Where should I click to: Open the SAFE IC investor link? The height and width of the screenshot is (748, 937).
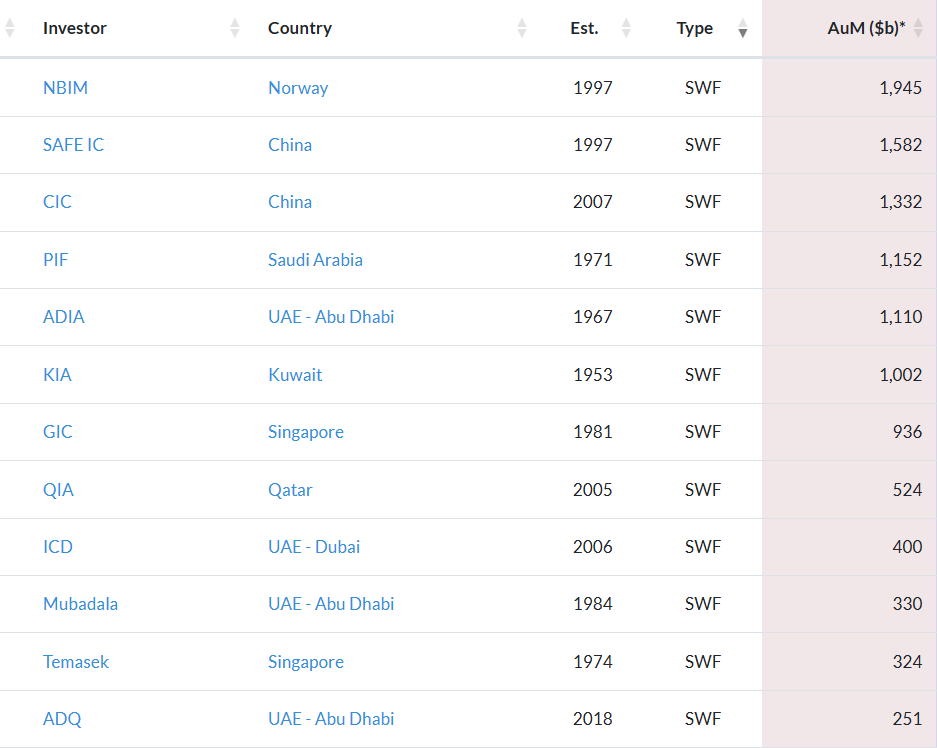74,145
